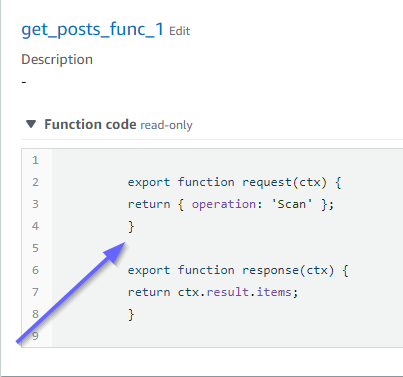Click line number 4 in code gutter
This screenshot has height=377, width=403.
pyautogui.click(x=35, y=226)
